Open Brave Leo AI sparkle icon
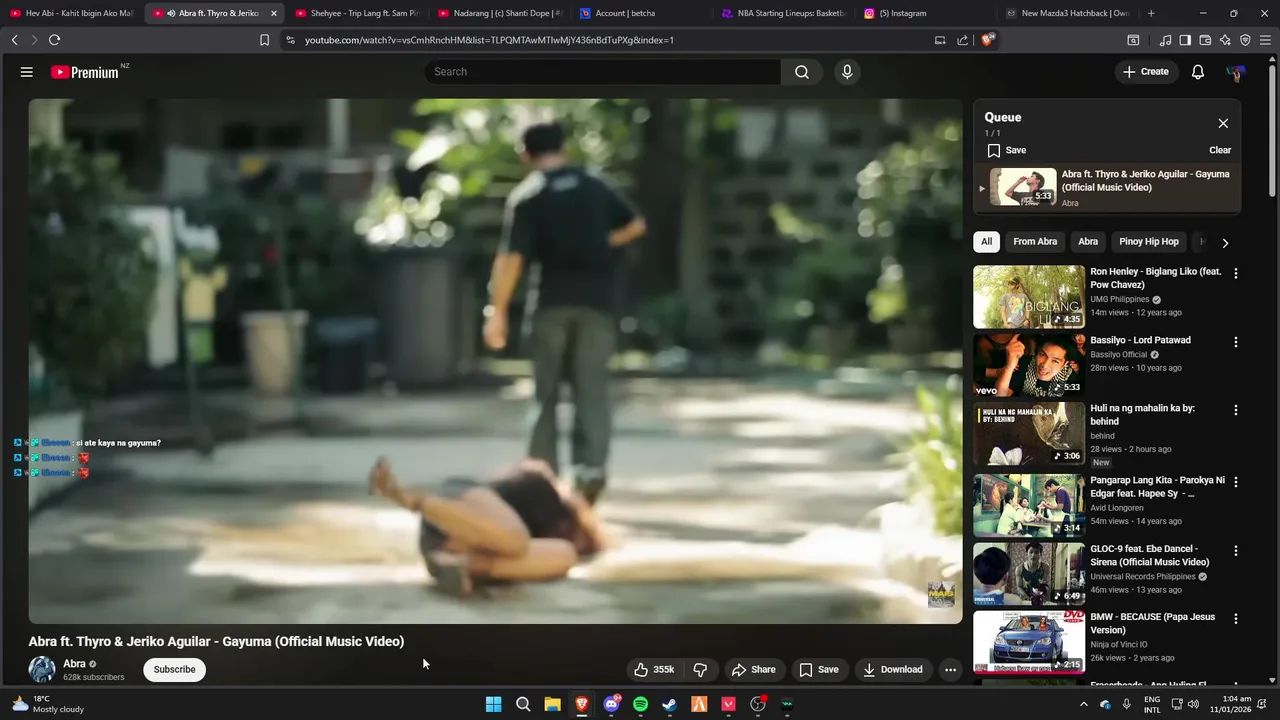Image resolution: width=1280 pixels, height=720 pixels. coord(1225,40)
